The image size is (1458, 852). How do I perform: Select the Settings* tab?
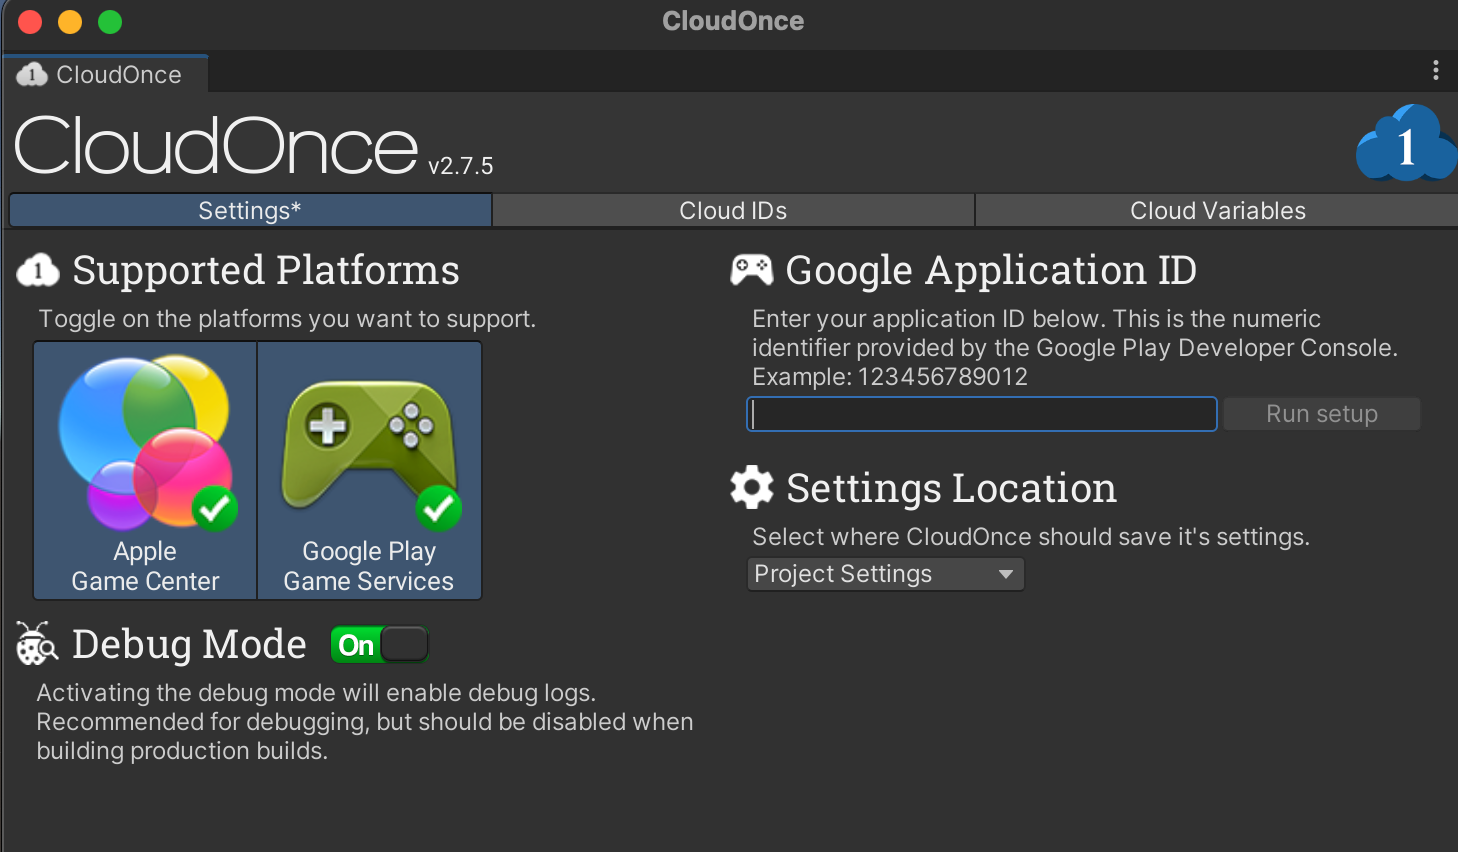[x=250, y=211]
